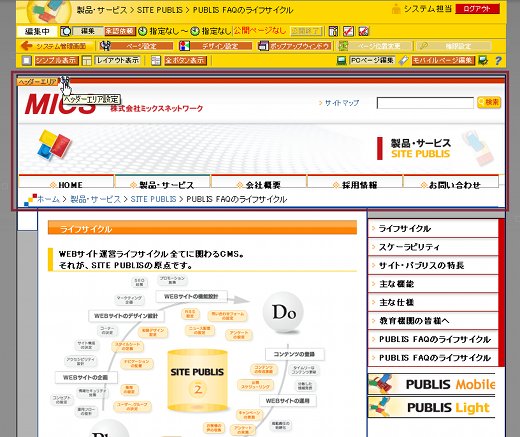This screenshot has height=437, width=520.
Task: Click the 編集 button
Action: [x=88, y=31]
